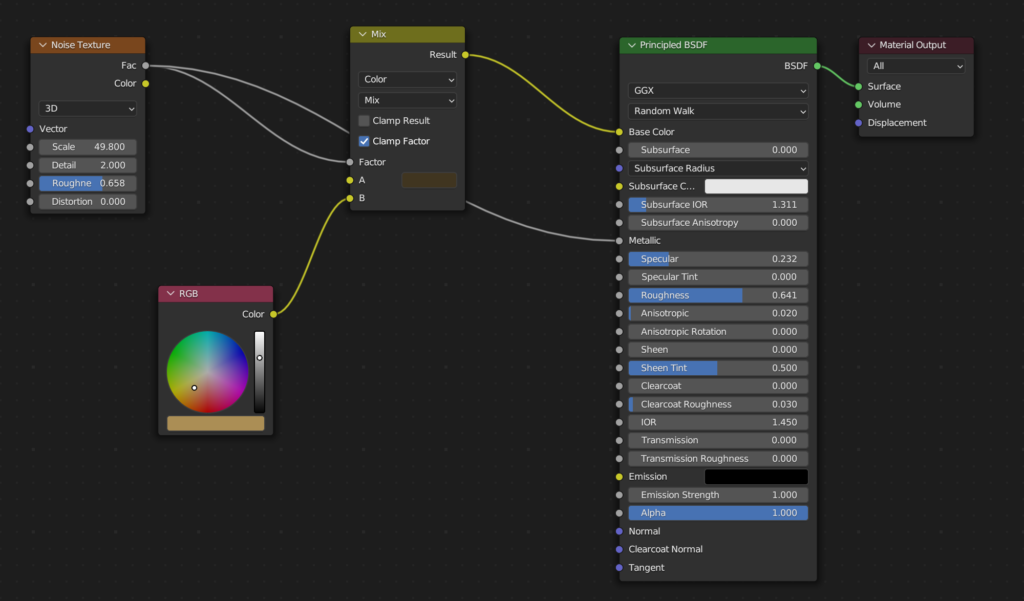This screenshot has width=1024, height=601.
Task: Open the All target dropdown in Material Output
Action: pos(917,66)
